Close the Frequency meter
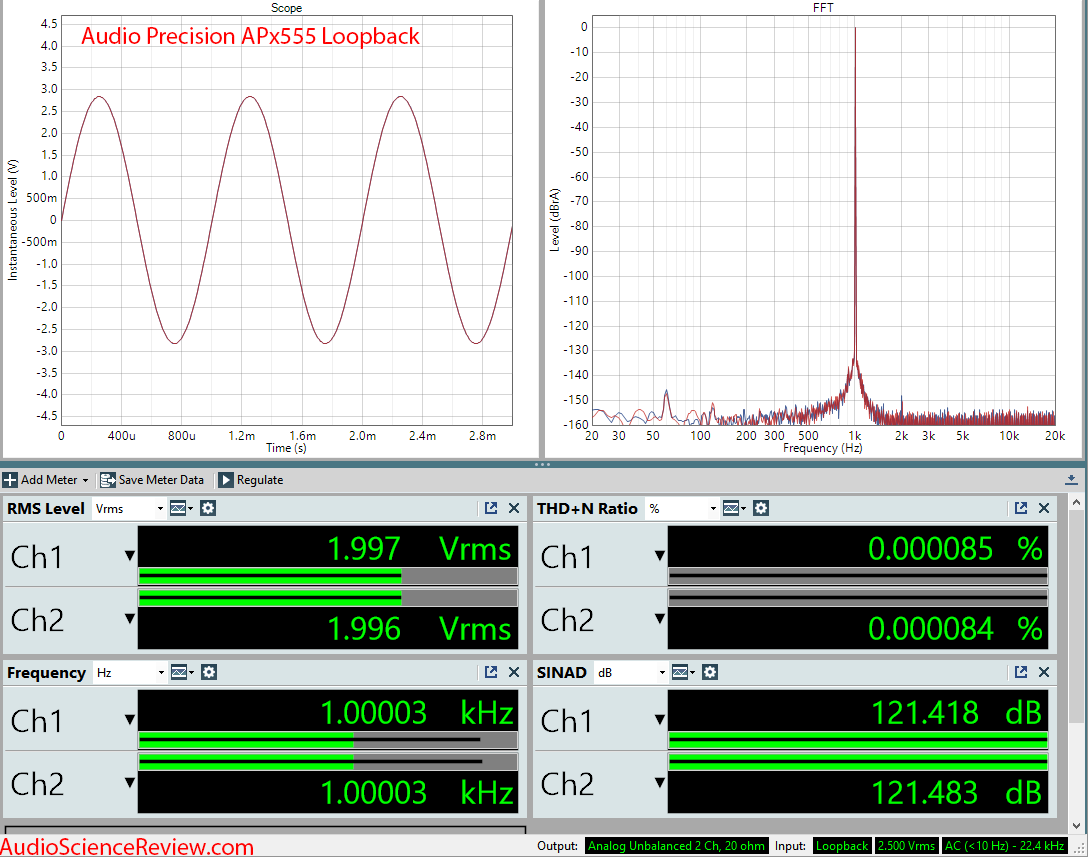 point(514,672)
